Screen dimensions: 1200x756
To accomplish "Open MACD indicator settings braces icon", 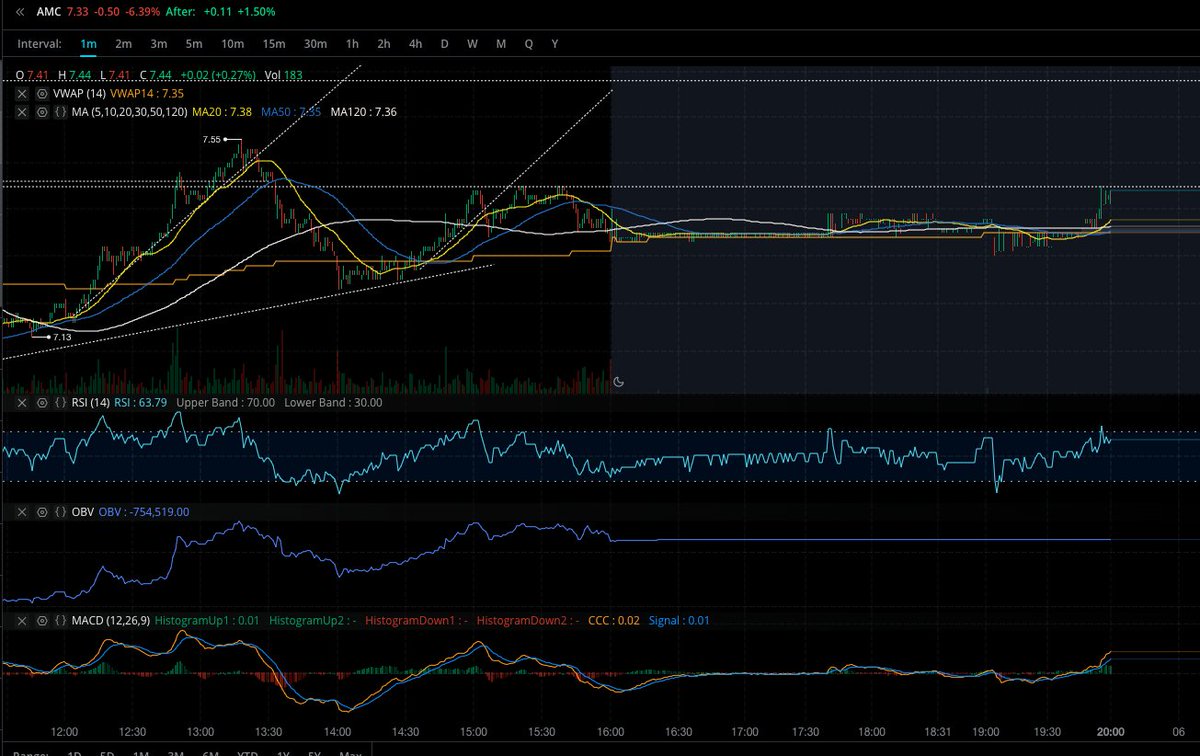I will (x=61, y=620).
